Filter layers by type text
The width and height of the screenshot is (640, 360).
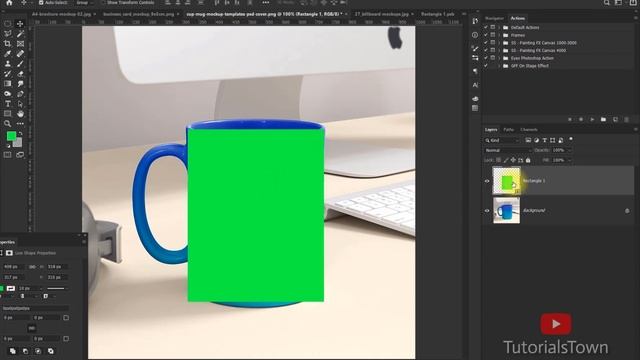click(544, 140)
